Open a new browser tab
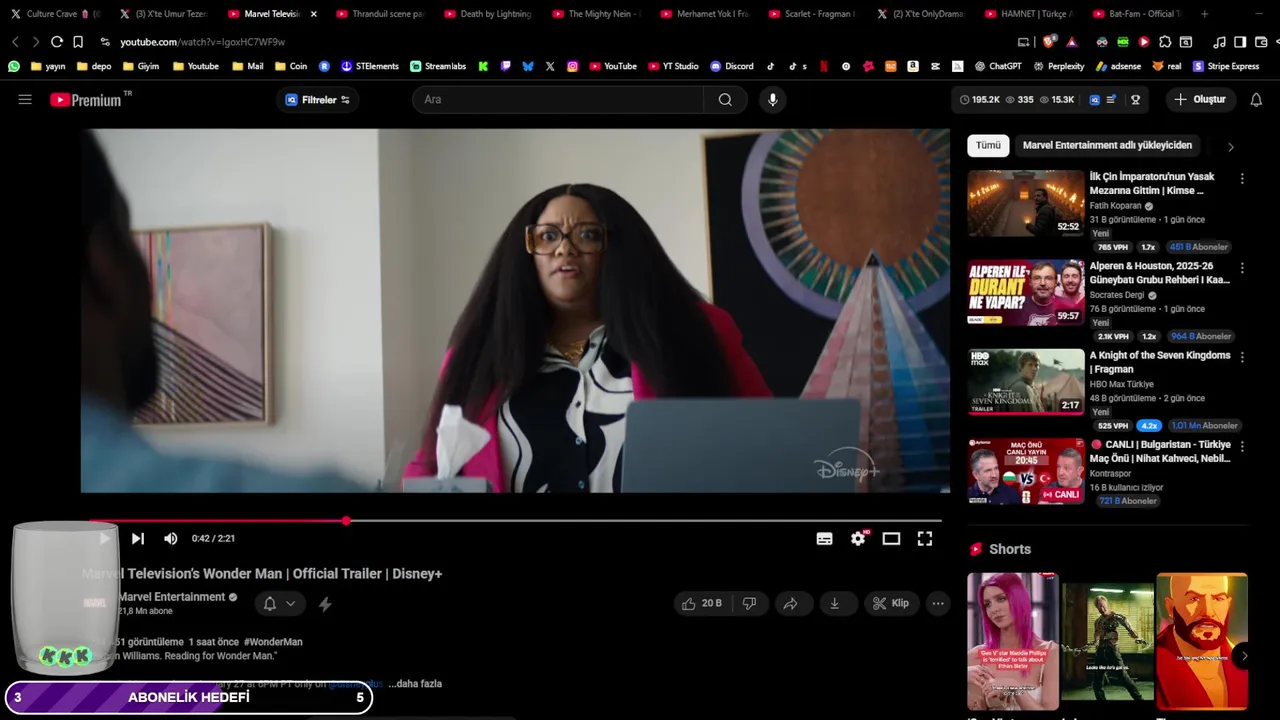 tap(1204, 14)
